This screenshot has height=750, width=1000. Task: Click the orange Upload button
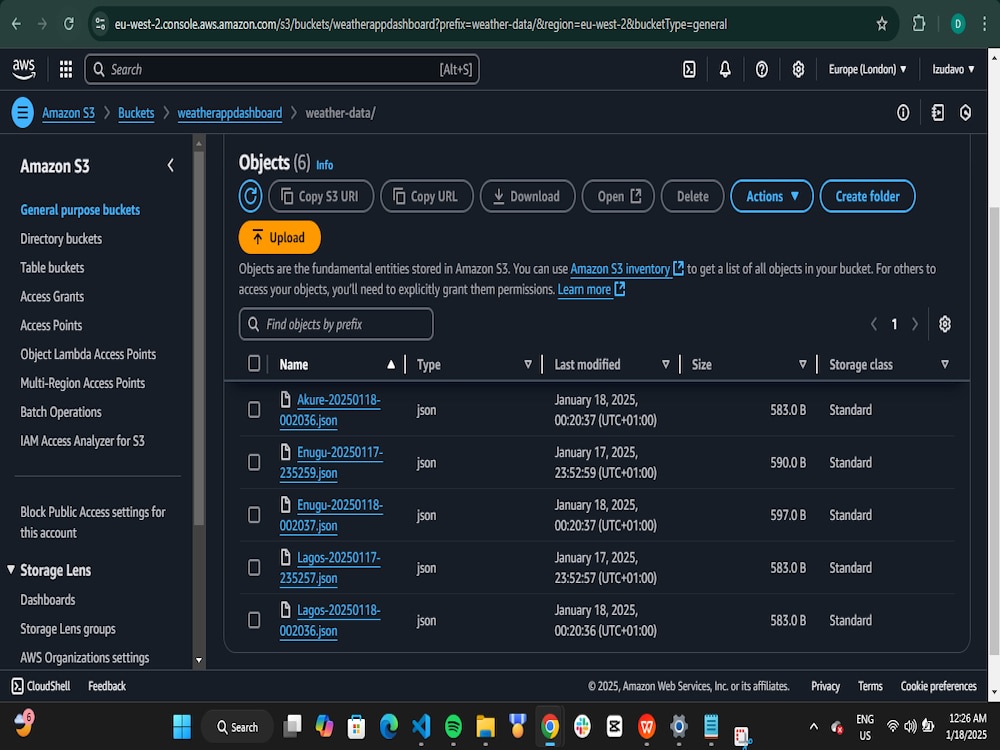[x=279, y=237]
